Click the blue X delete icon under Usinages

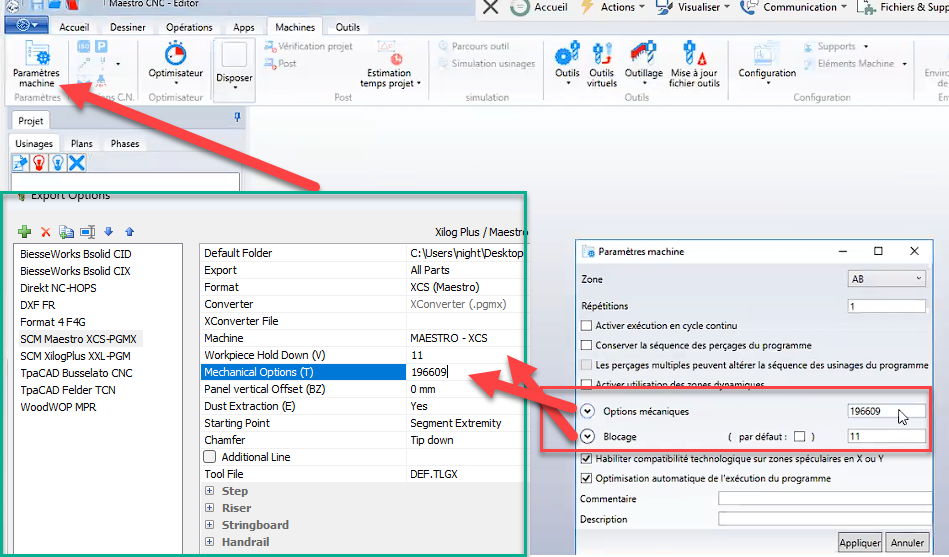[77, 163]
